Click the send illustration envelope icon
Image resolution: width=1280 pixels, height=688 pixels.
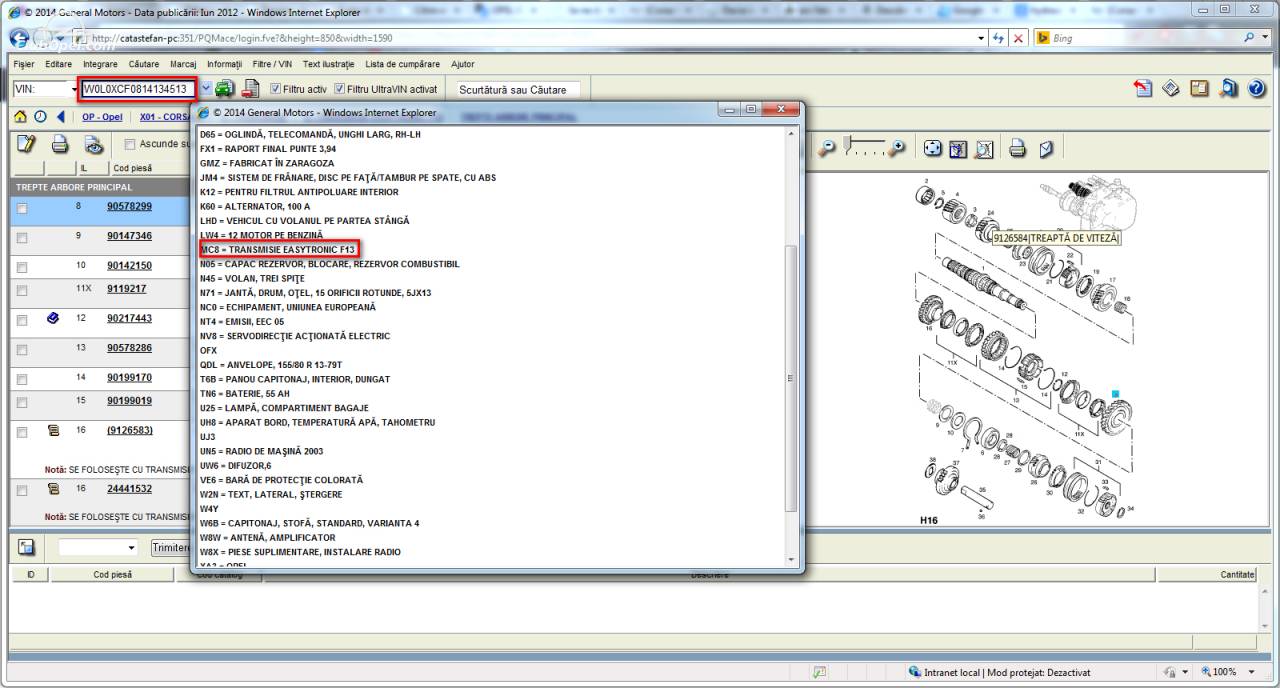1045,148
